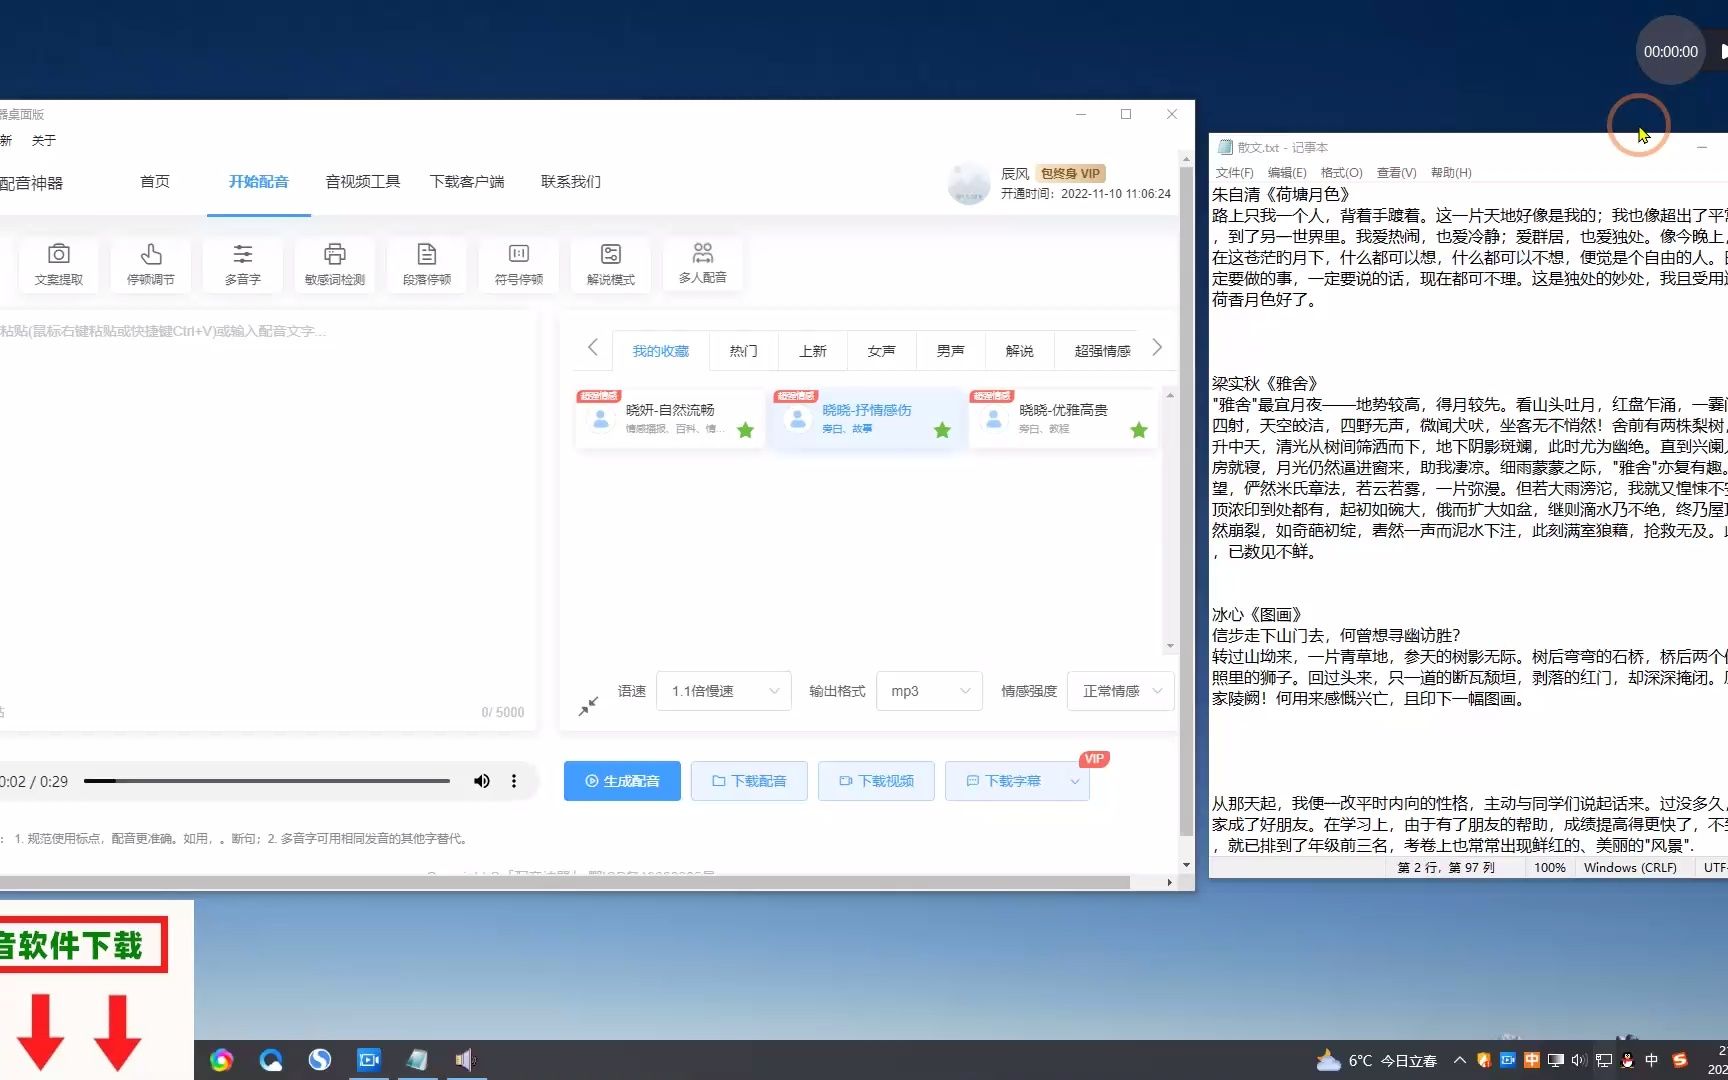
Task: Switch to 热门 popular voices tab
Action: [x=743, y=351]
